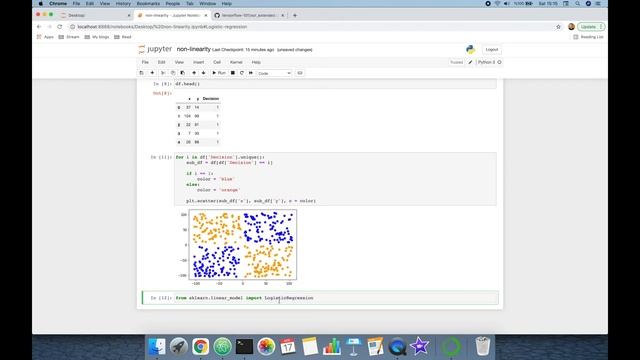
Task: Close the non-linearity Jupyter tab
Action: (x=206, y=16)
